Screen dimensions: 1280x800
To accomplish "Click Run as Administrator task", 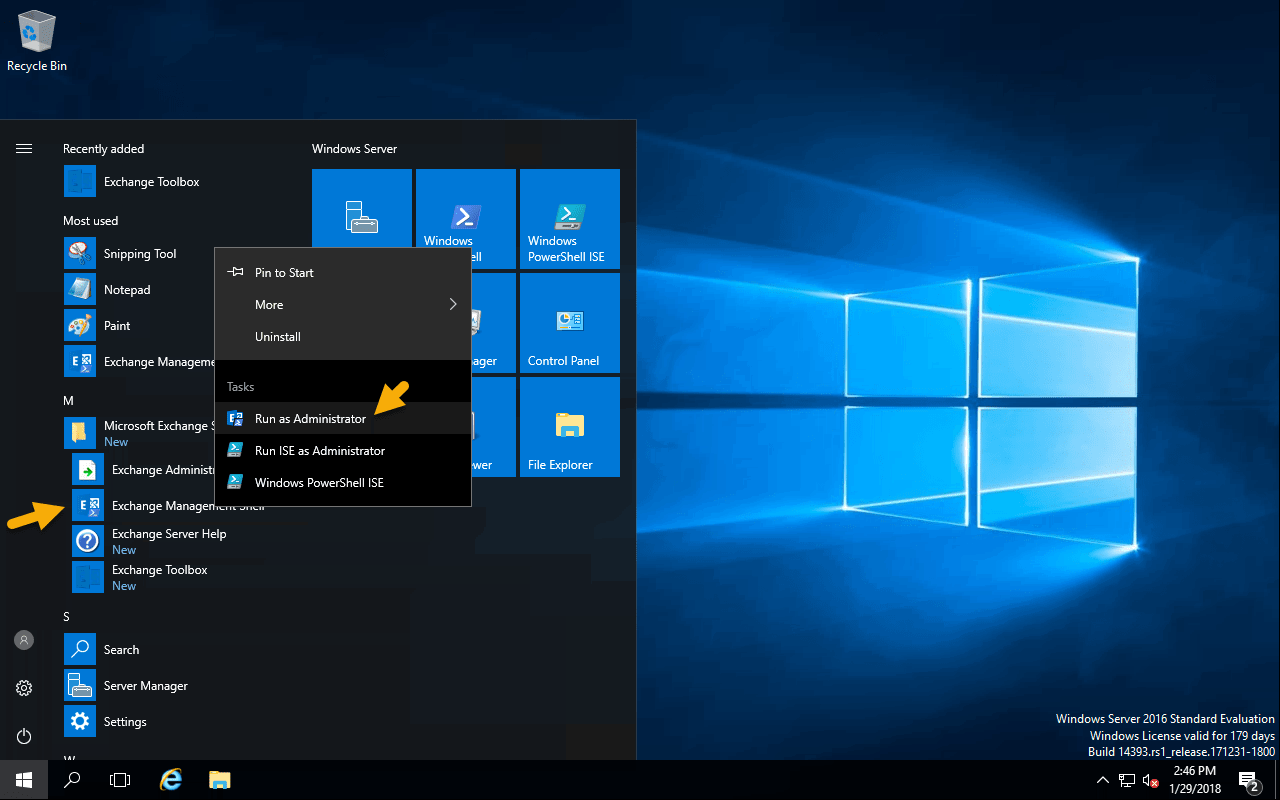I will point(343,419).
